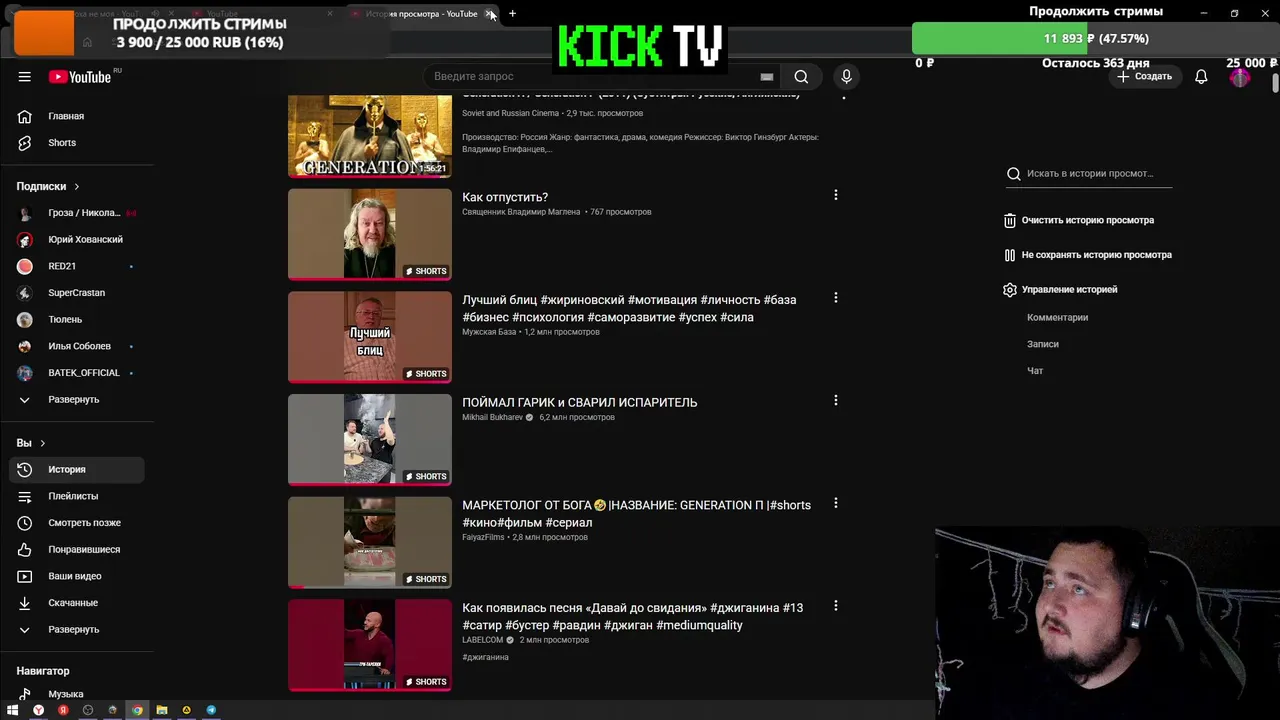Click the YouTube logo
This screenshot has width=1280, height=720.
(80, 77)
